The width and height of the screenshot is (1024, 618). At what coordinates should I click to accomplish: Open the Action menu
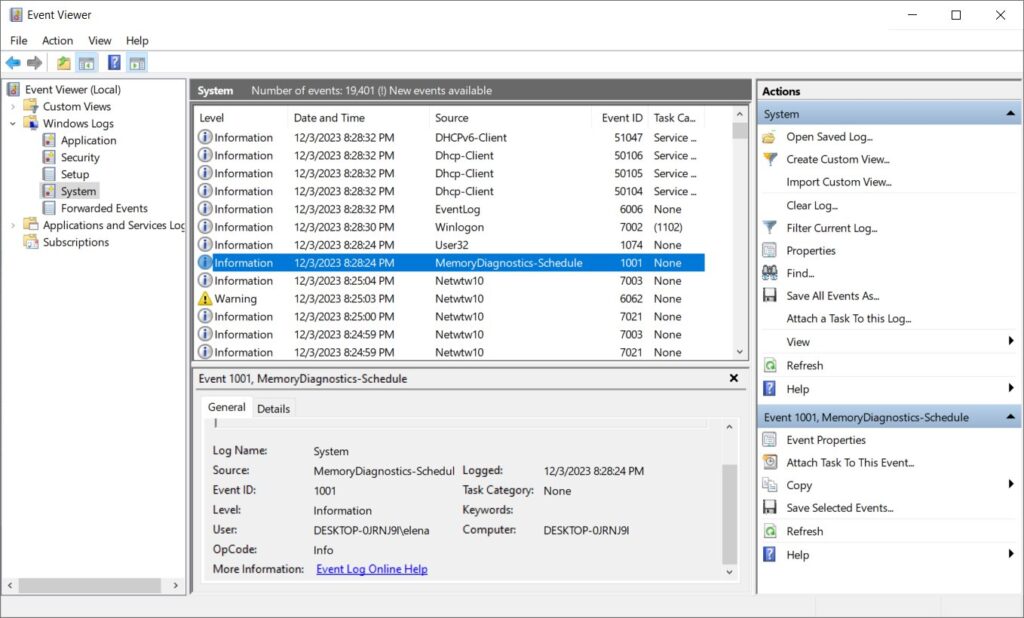coord(57,41)
